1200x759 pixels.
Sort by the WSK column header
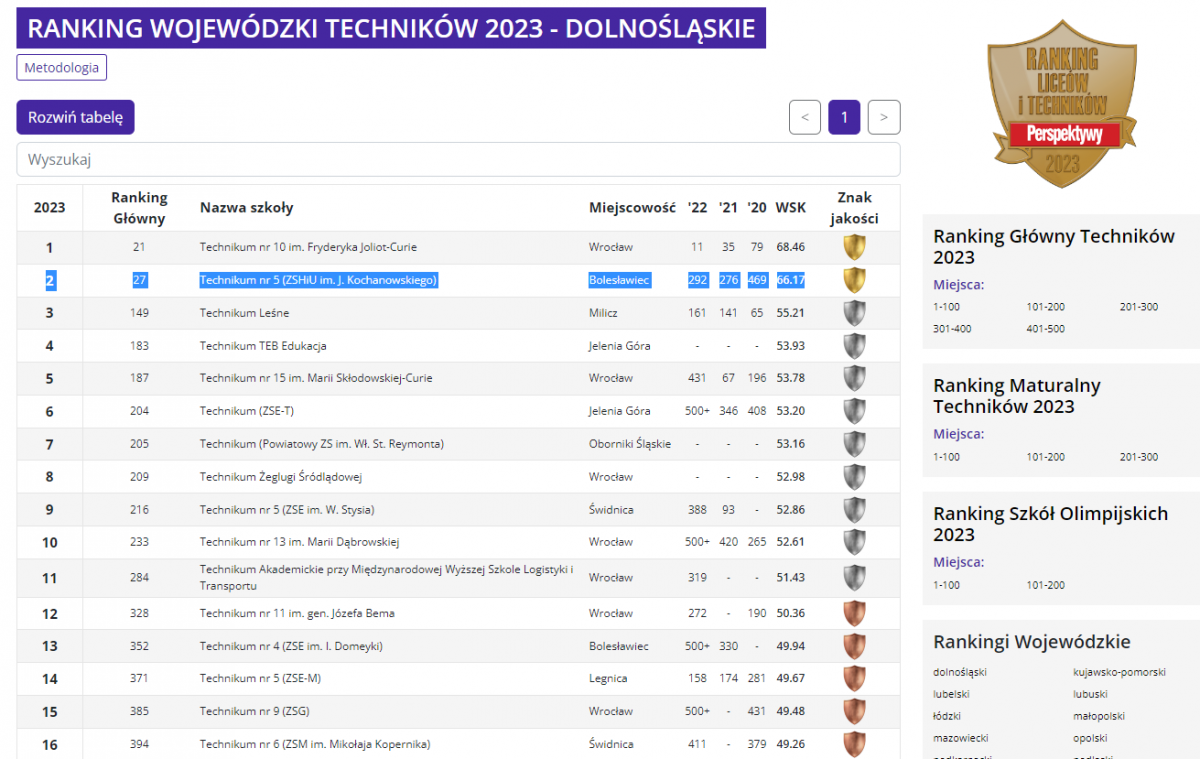tap(790, 207)
